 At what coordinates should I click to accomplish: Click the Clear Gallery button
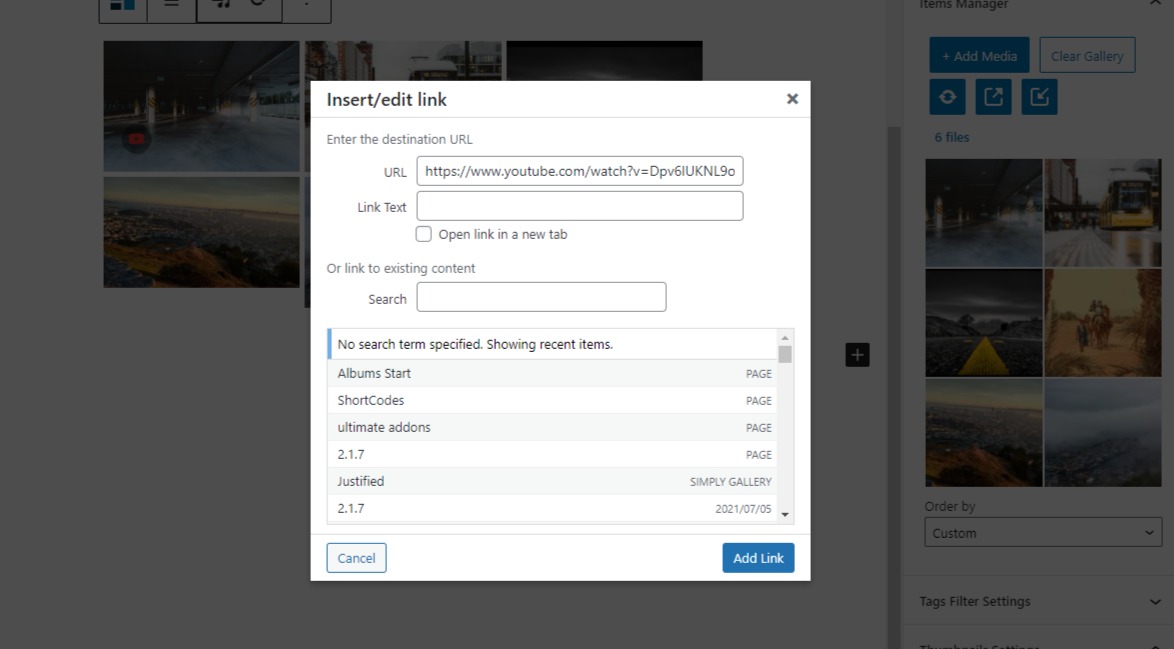coord(1087,56)
